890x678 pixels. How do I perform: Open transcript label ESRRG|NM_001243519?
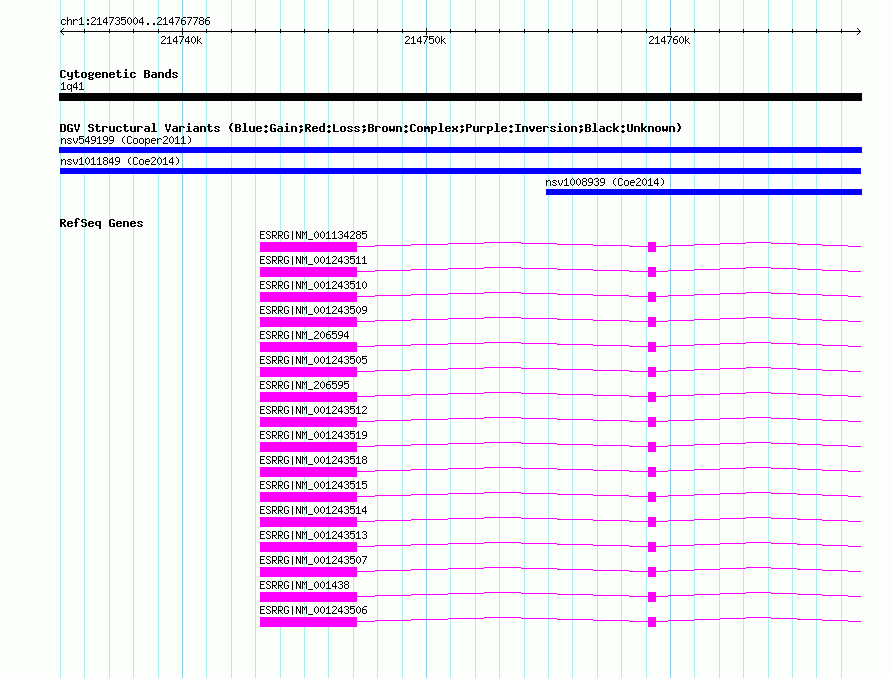[x=313, y=435]
